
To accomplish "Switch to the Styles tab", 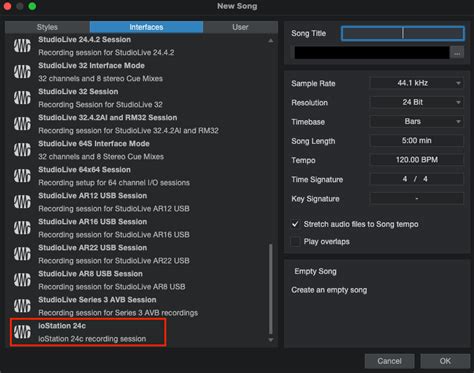I will [x=47, y=27].
